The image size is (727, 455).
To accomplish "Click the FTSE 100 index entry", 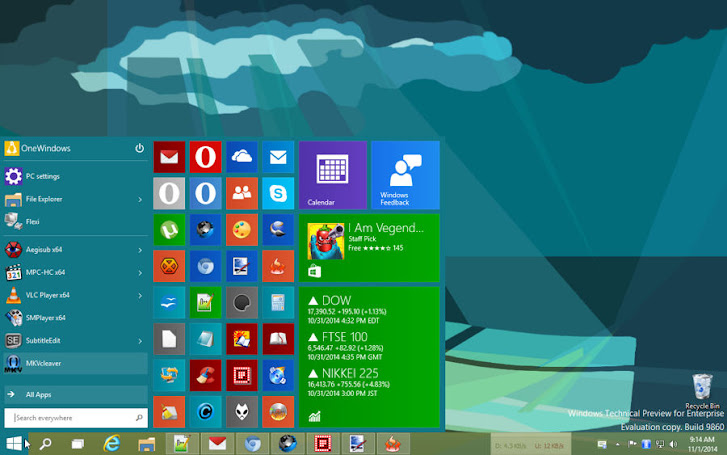I will 345,346.
